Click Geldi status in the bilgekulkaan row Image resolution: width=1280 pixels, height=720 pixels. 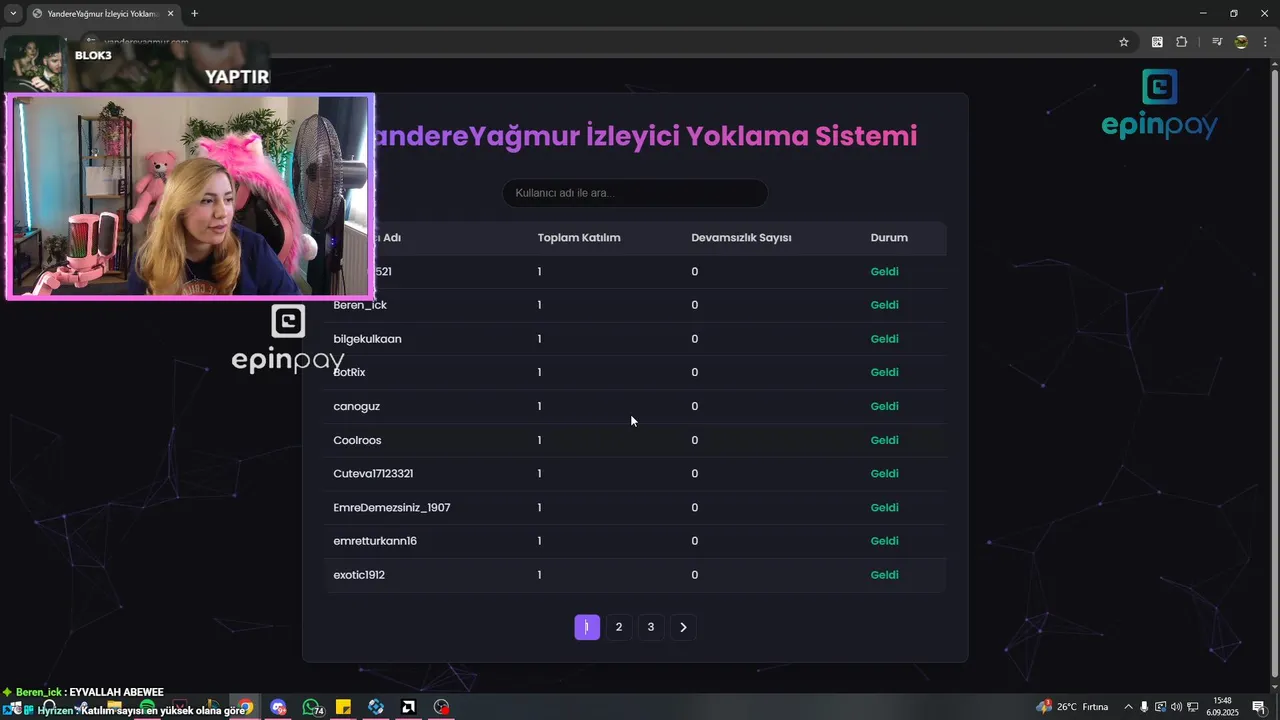[885, 339]
